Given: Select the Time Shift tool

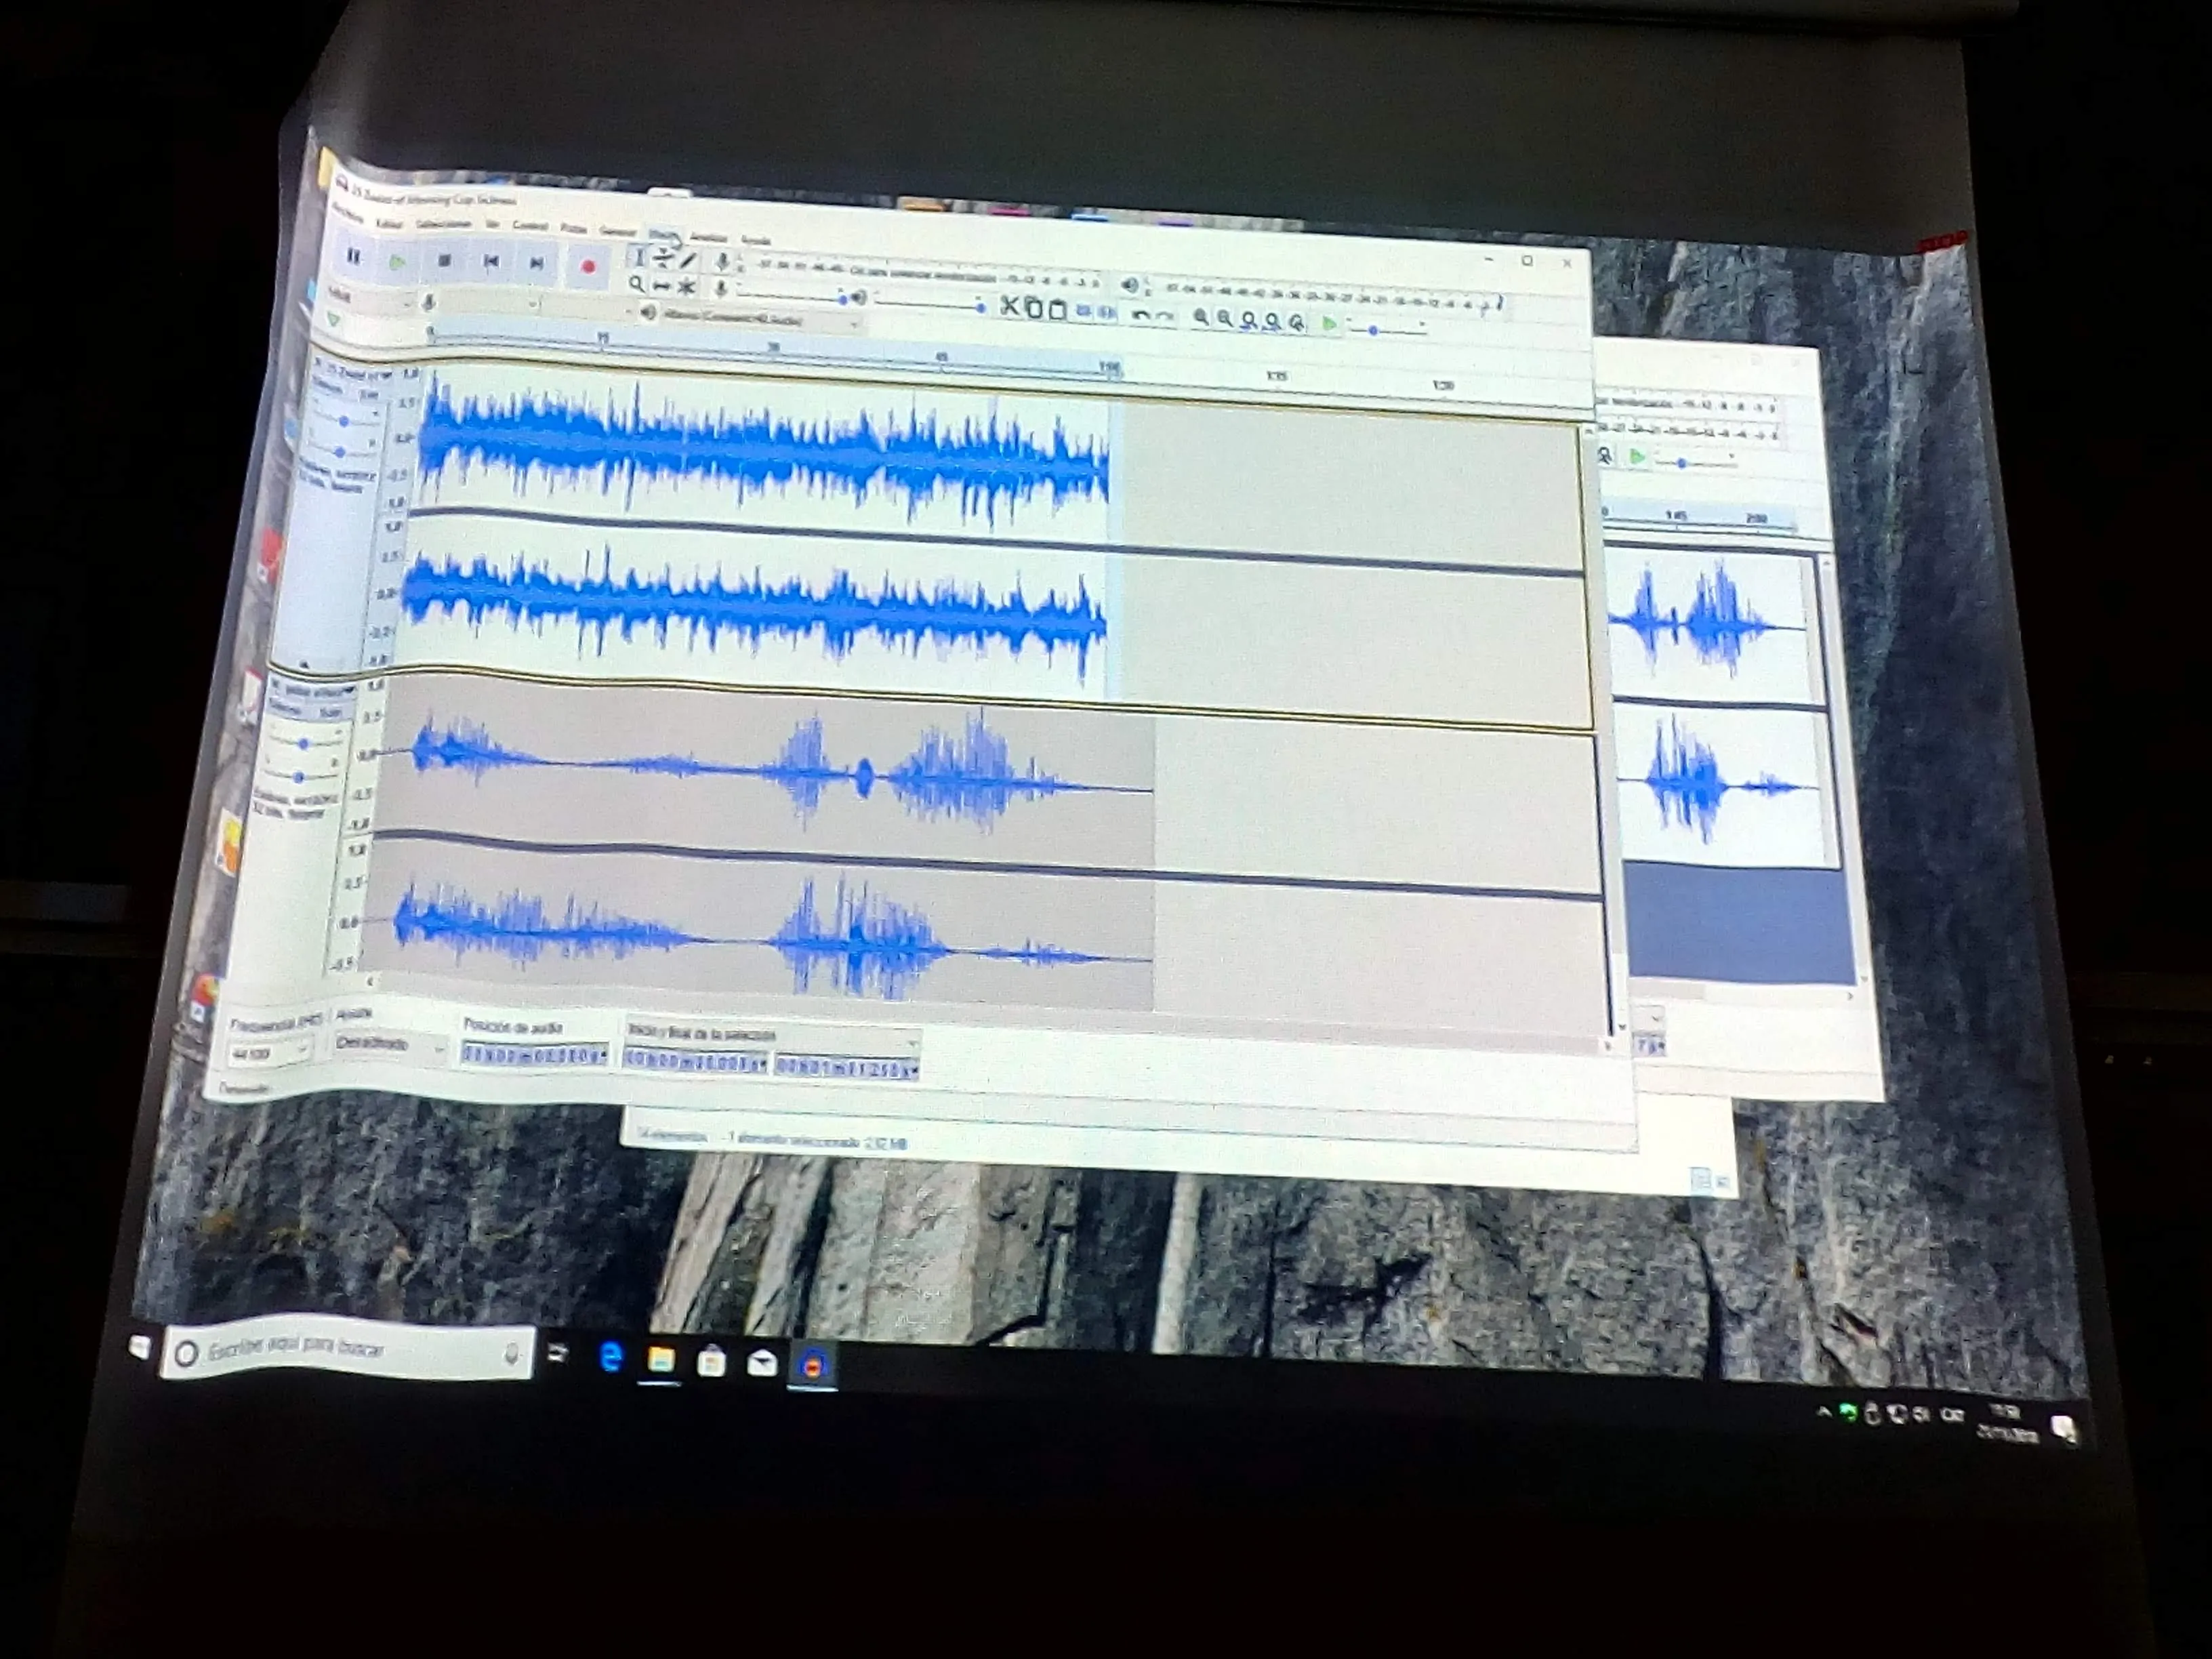Looking at the screenshot, I should pyautogui.click(x=661, y=287).
